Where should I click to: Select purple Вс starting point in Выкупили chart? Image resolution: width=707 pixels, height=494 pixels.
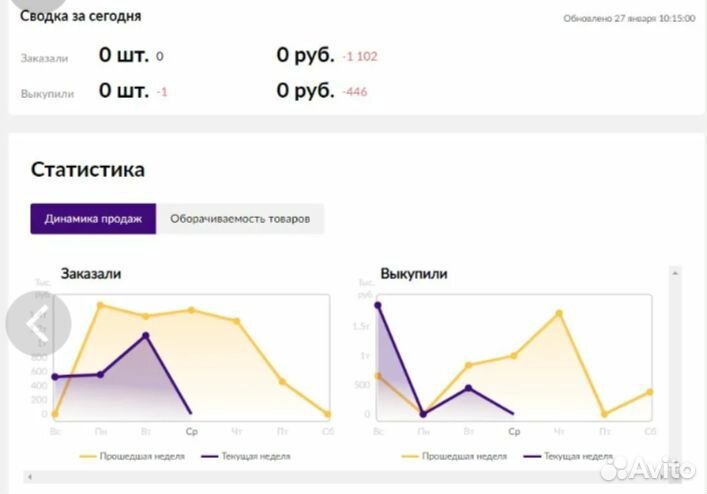point(378,306)
